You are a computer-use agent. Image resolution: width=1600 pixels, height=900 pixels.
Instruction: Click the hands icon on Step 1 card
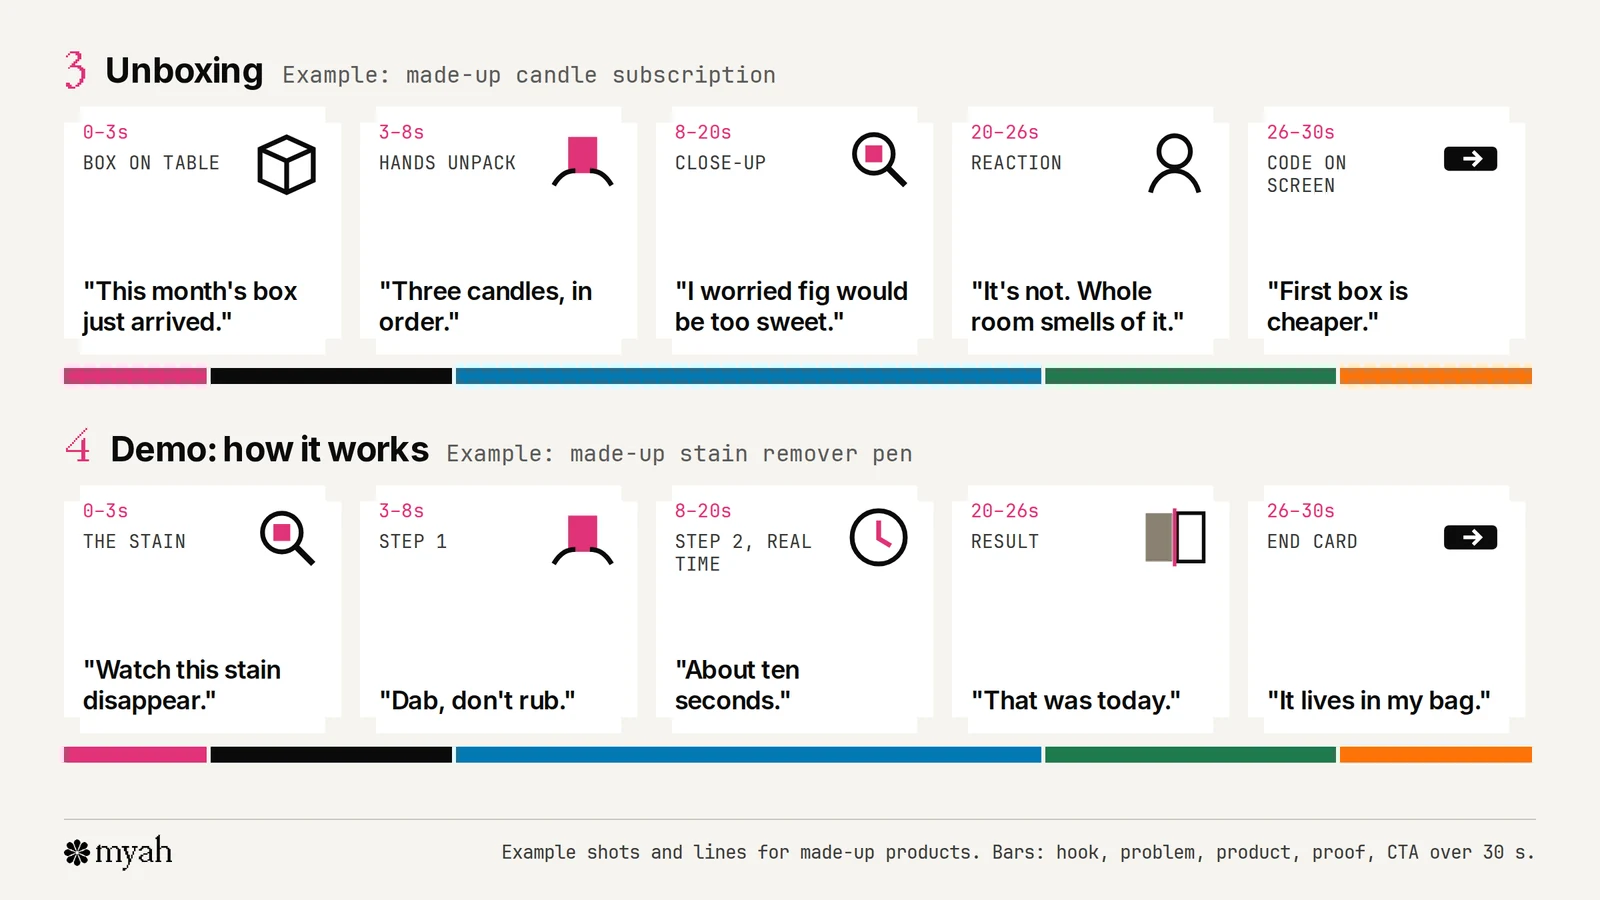point(582,540)
